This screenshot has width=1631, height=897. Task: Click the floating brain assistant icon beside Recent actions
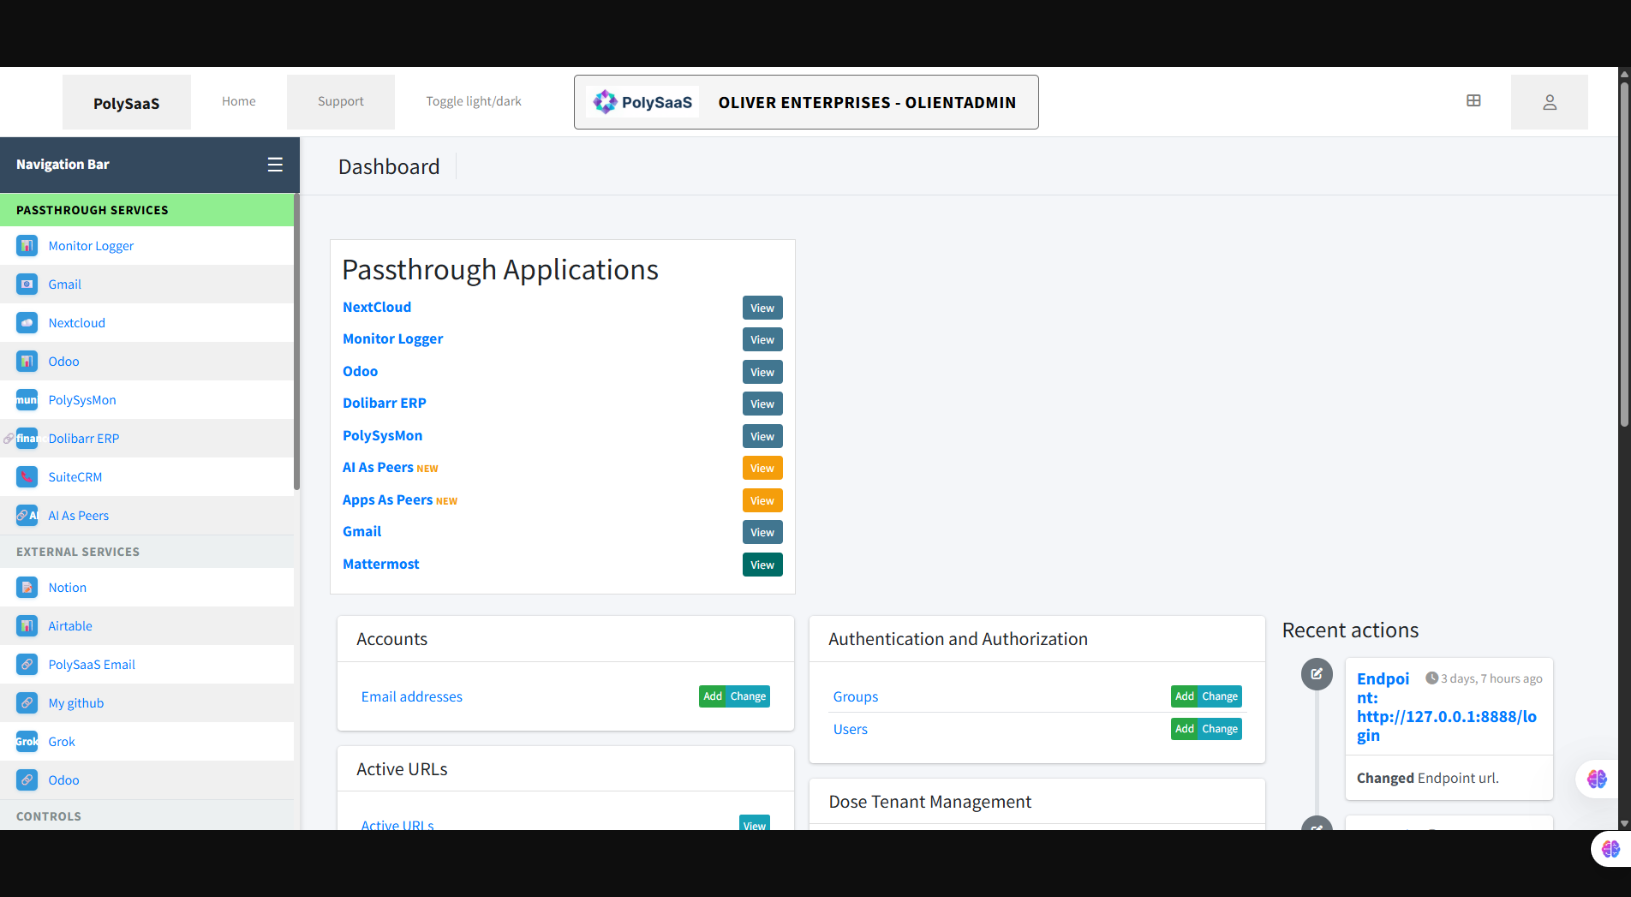pos(1597,779)
